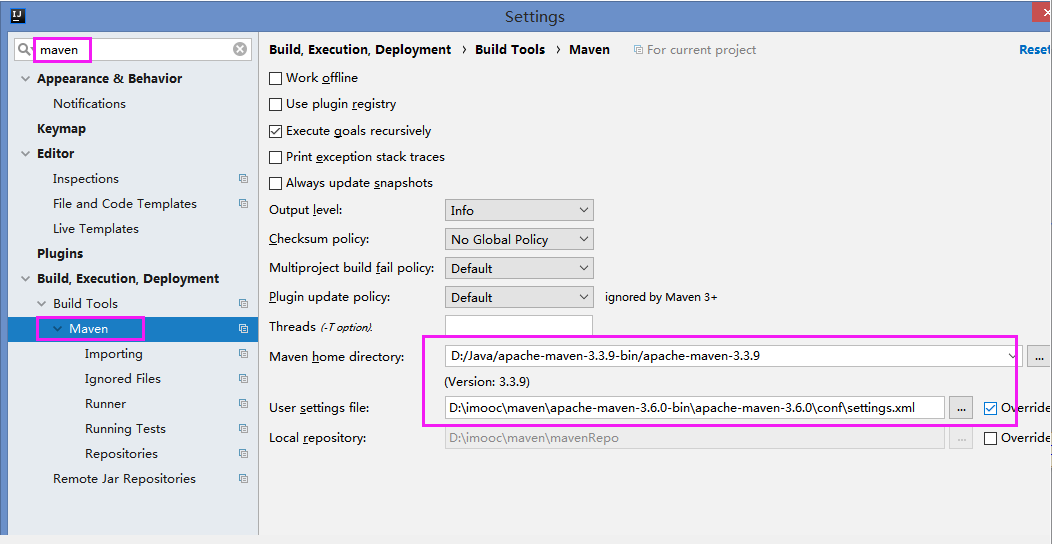Click project-level icon beside Ignored Files
1052x544 pixels.
point(244,379)
